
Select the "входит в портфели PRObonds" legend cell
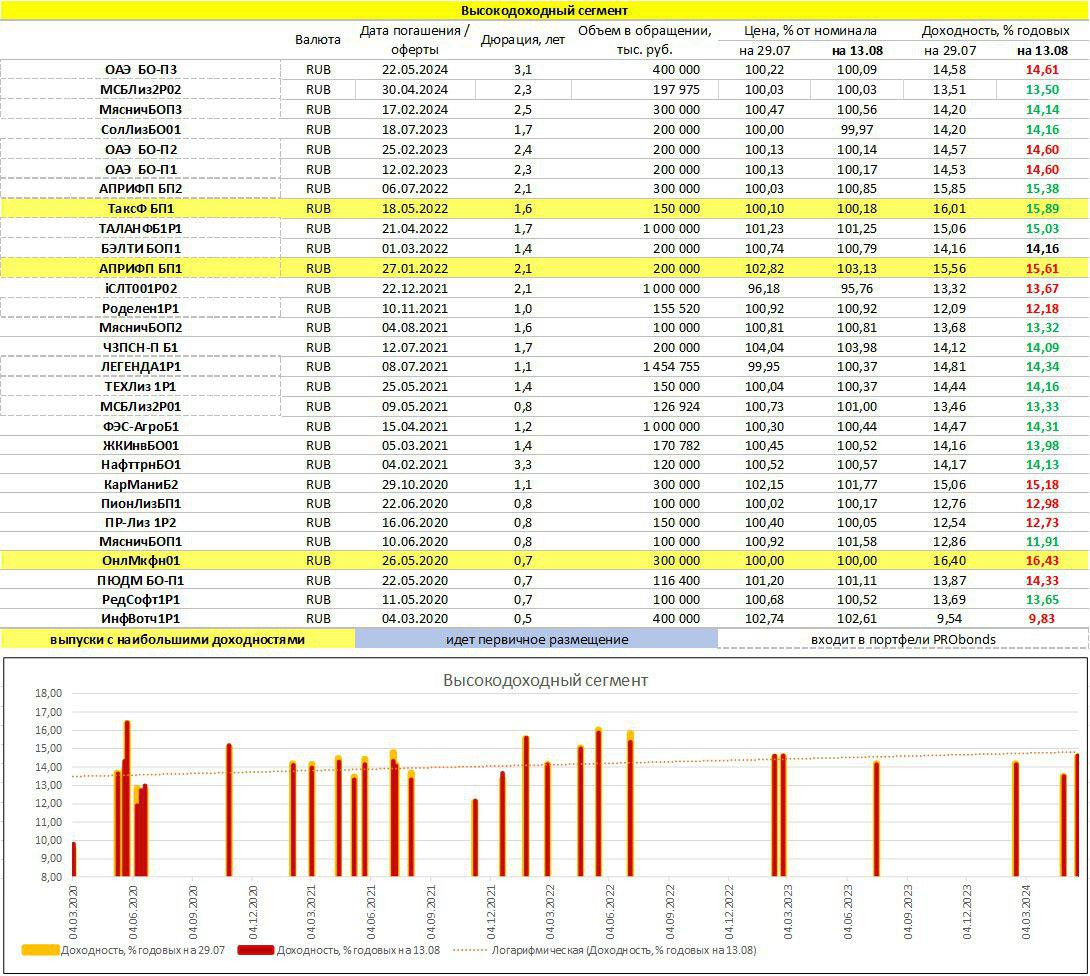(902, 640)
